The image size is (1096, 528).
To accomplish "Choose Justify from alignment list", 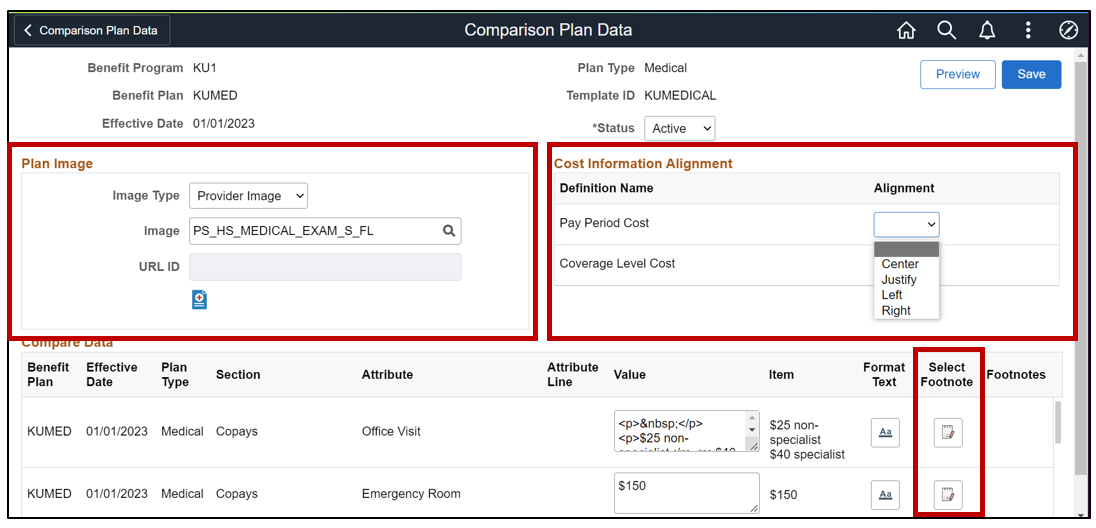I will 899,280.
